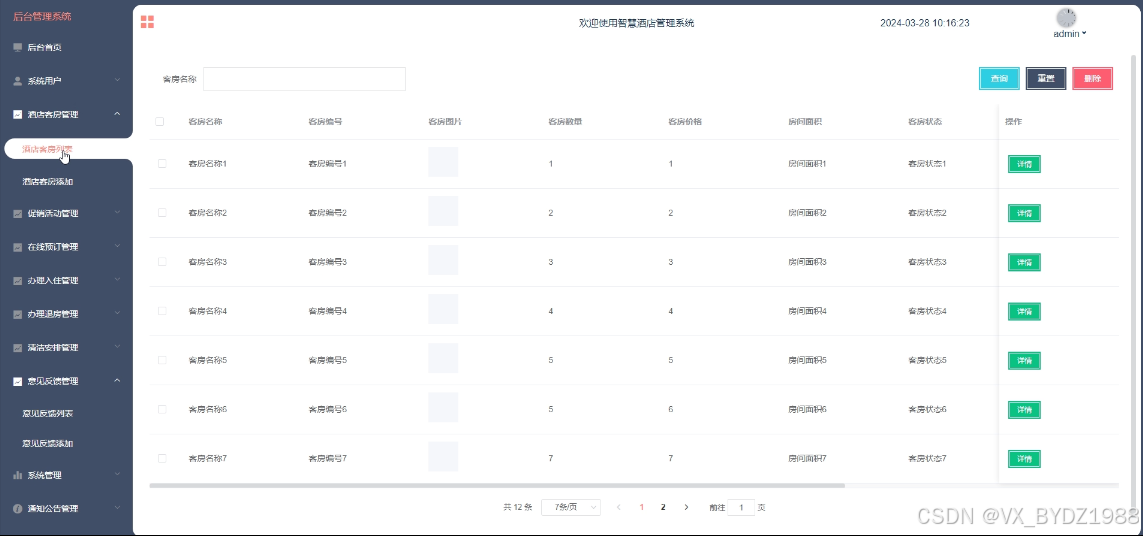Expand the 系统用户 menu chevron
This screenshot has height=536, width=1143.
point(117,80)
